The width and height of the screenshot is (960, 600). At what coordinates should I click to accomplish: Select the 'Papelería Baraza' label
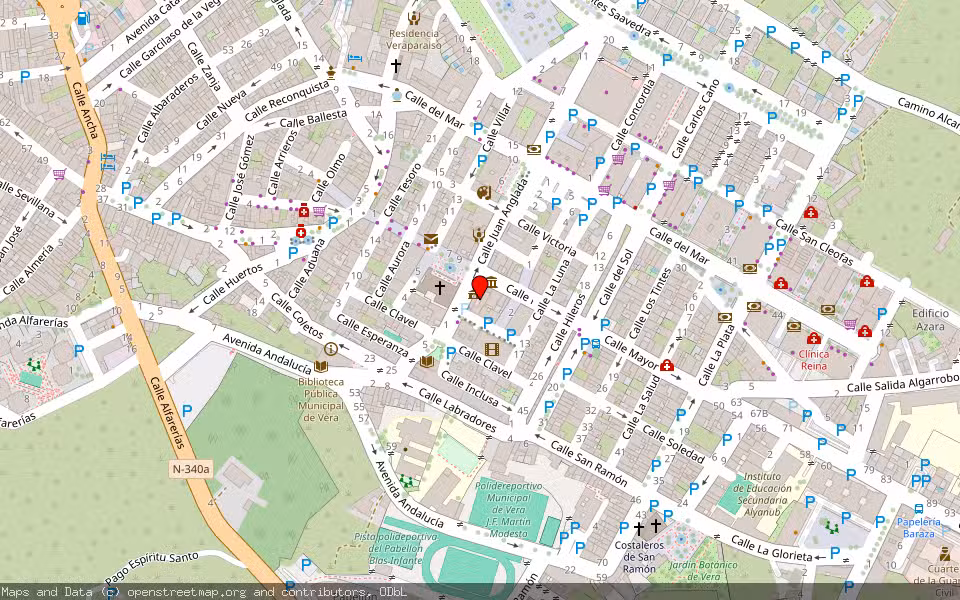pos(918,528)
